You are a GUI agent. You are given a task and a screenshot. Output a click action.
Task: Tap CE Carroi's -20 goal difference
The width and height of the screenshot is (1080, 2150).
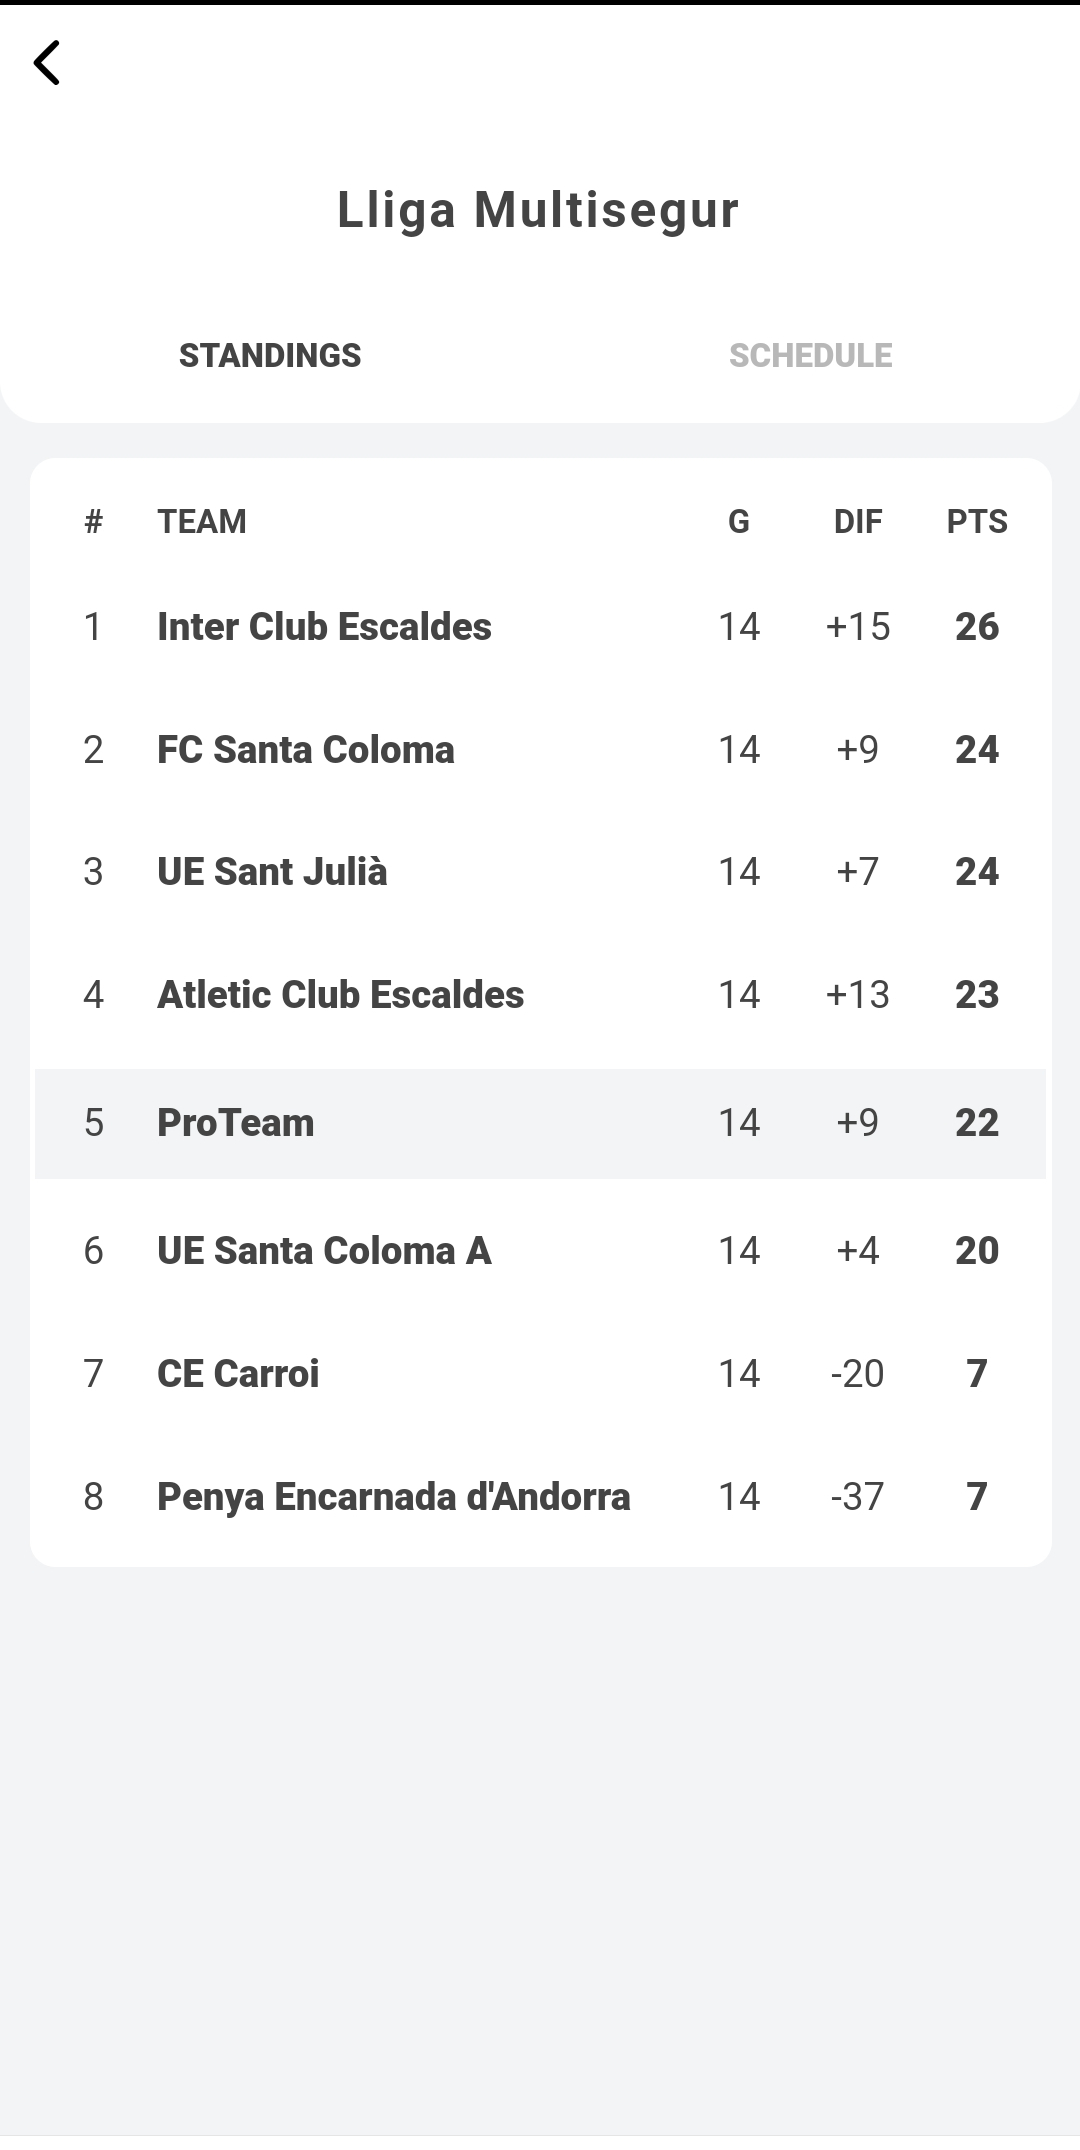[x=858, y=1374]
